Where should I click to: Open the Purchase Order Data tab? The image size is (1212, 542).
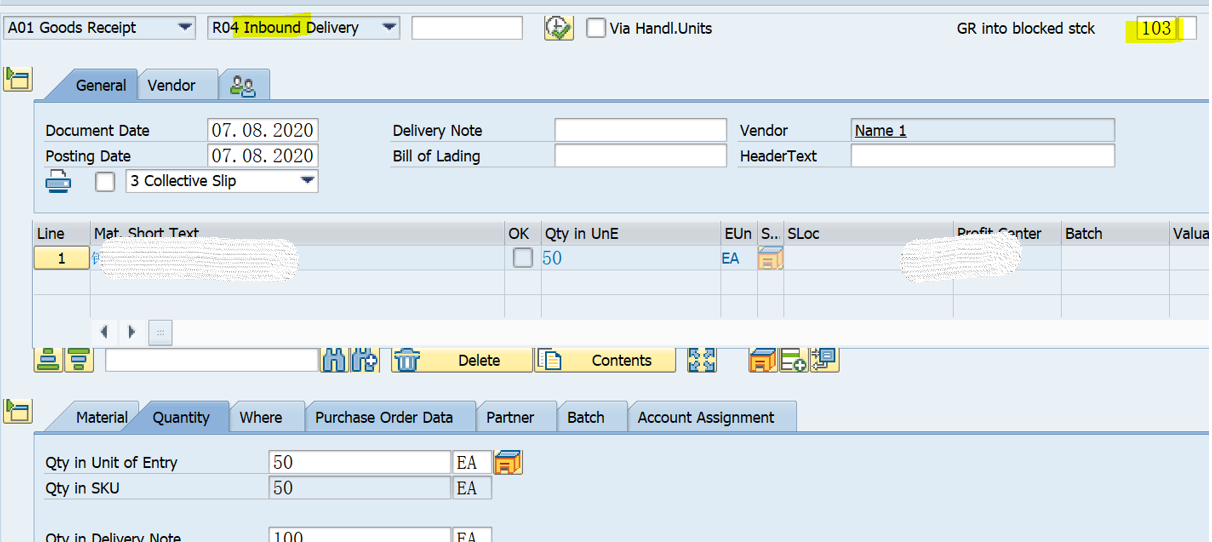(384, 417)
